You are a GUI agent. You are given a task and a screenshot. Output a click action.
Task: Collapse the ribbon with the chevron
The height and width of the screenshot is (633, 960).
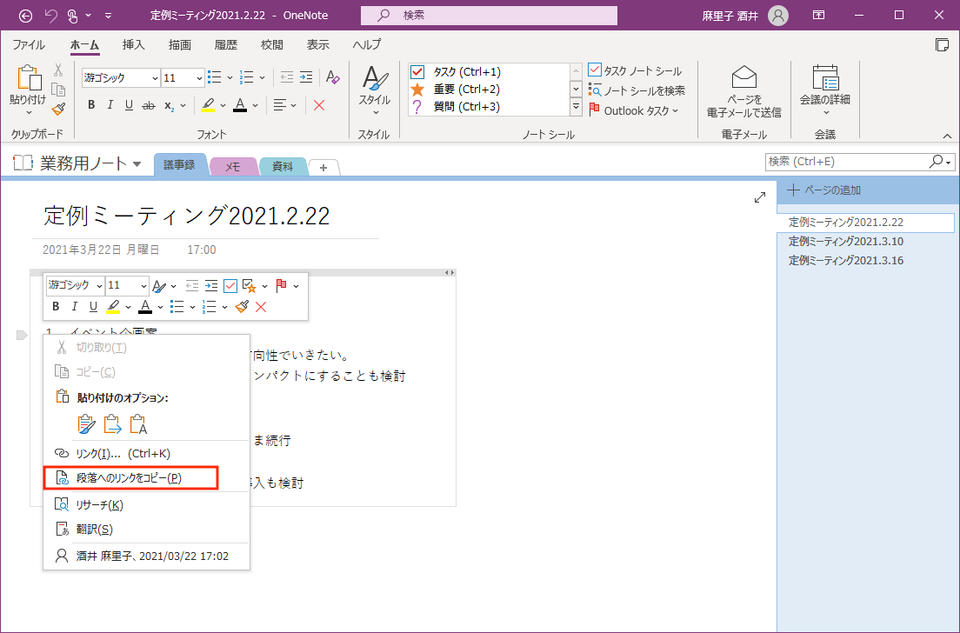click(x=947, y=136)
